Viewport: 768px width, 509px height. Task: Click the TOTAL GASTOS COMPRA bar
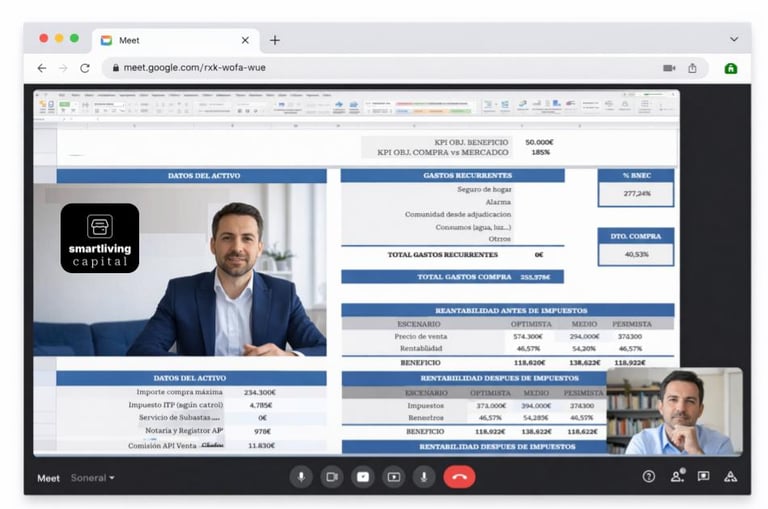[453, 277]
